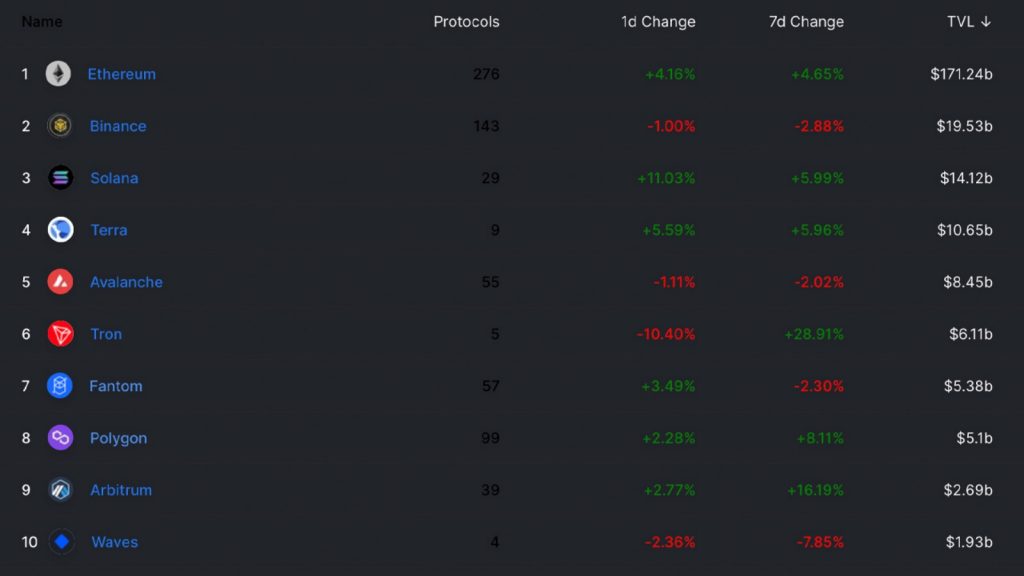Screen dimensions: 1024x576
Task: Click the Terra chain logo icon
Action: pos(60,230)
